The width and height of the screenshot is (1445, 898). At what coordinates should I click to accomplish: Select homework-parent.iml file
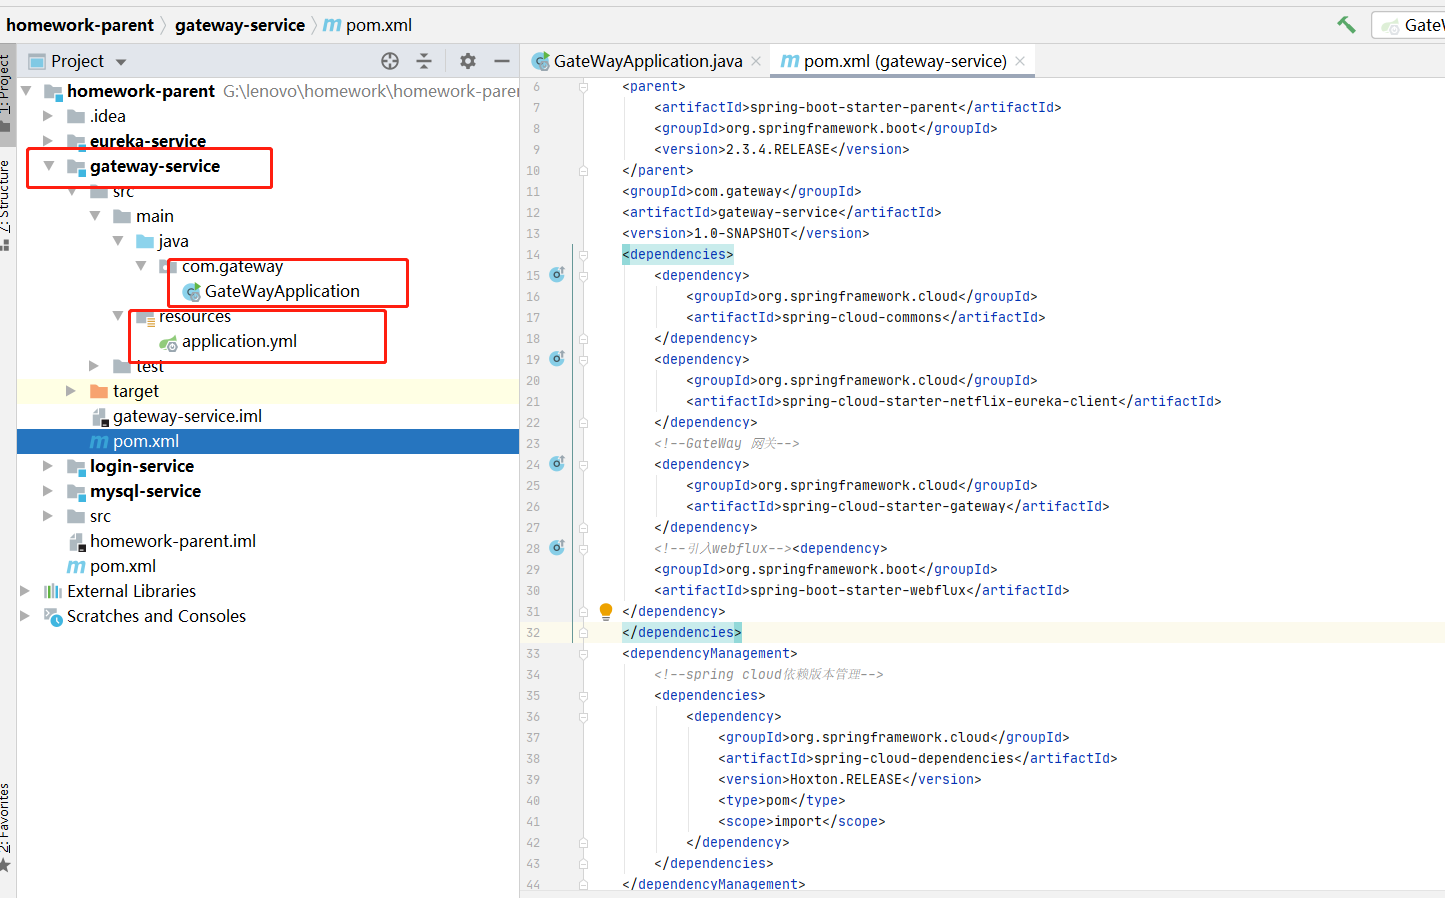pos(173,541)
